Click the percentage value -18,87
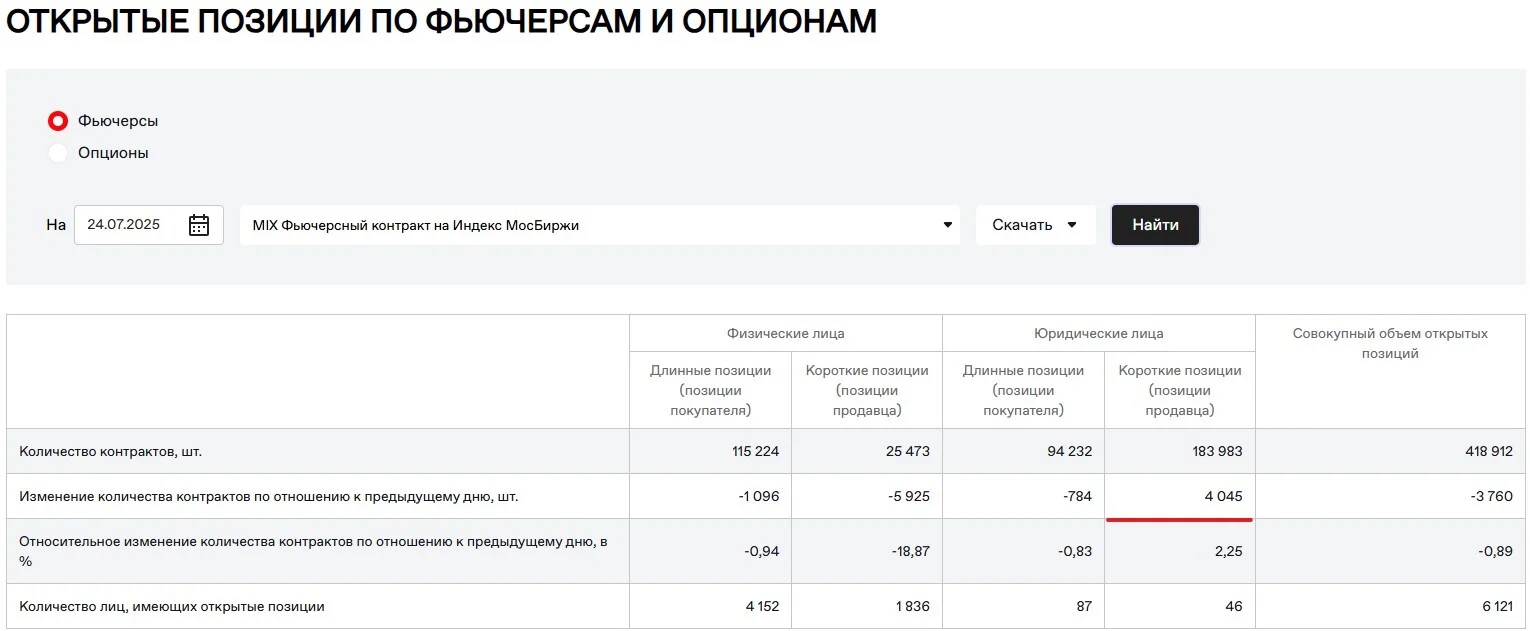Screen dimensions: 1530x631 909,551
